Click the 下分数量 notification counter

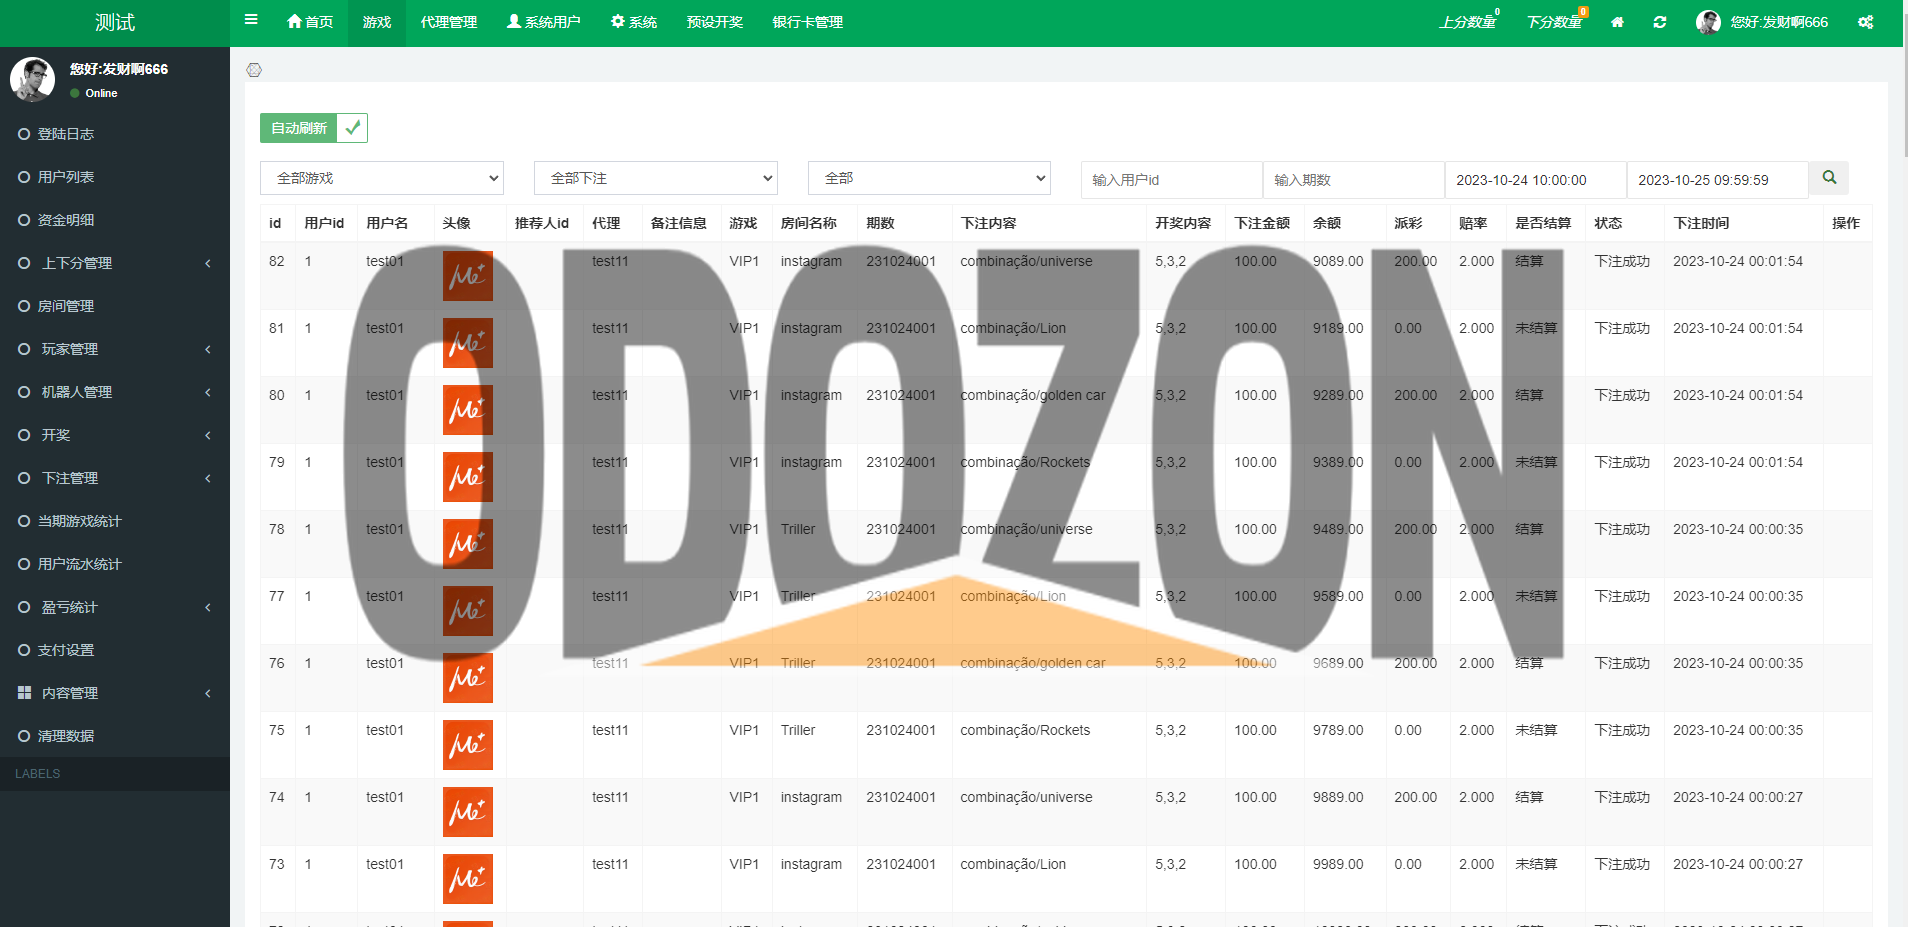pyautogui.click(x=1556, y=22)
